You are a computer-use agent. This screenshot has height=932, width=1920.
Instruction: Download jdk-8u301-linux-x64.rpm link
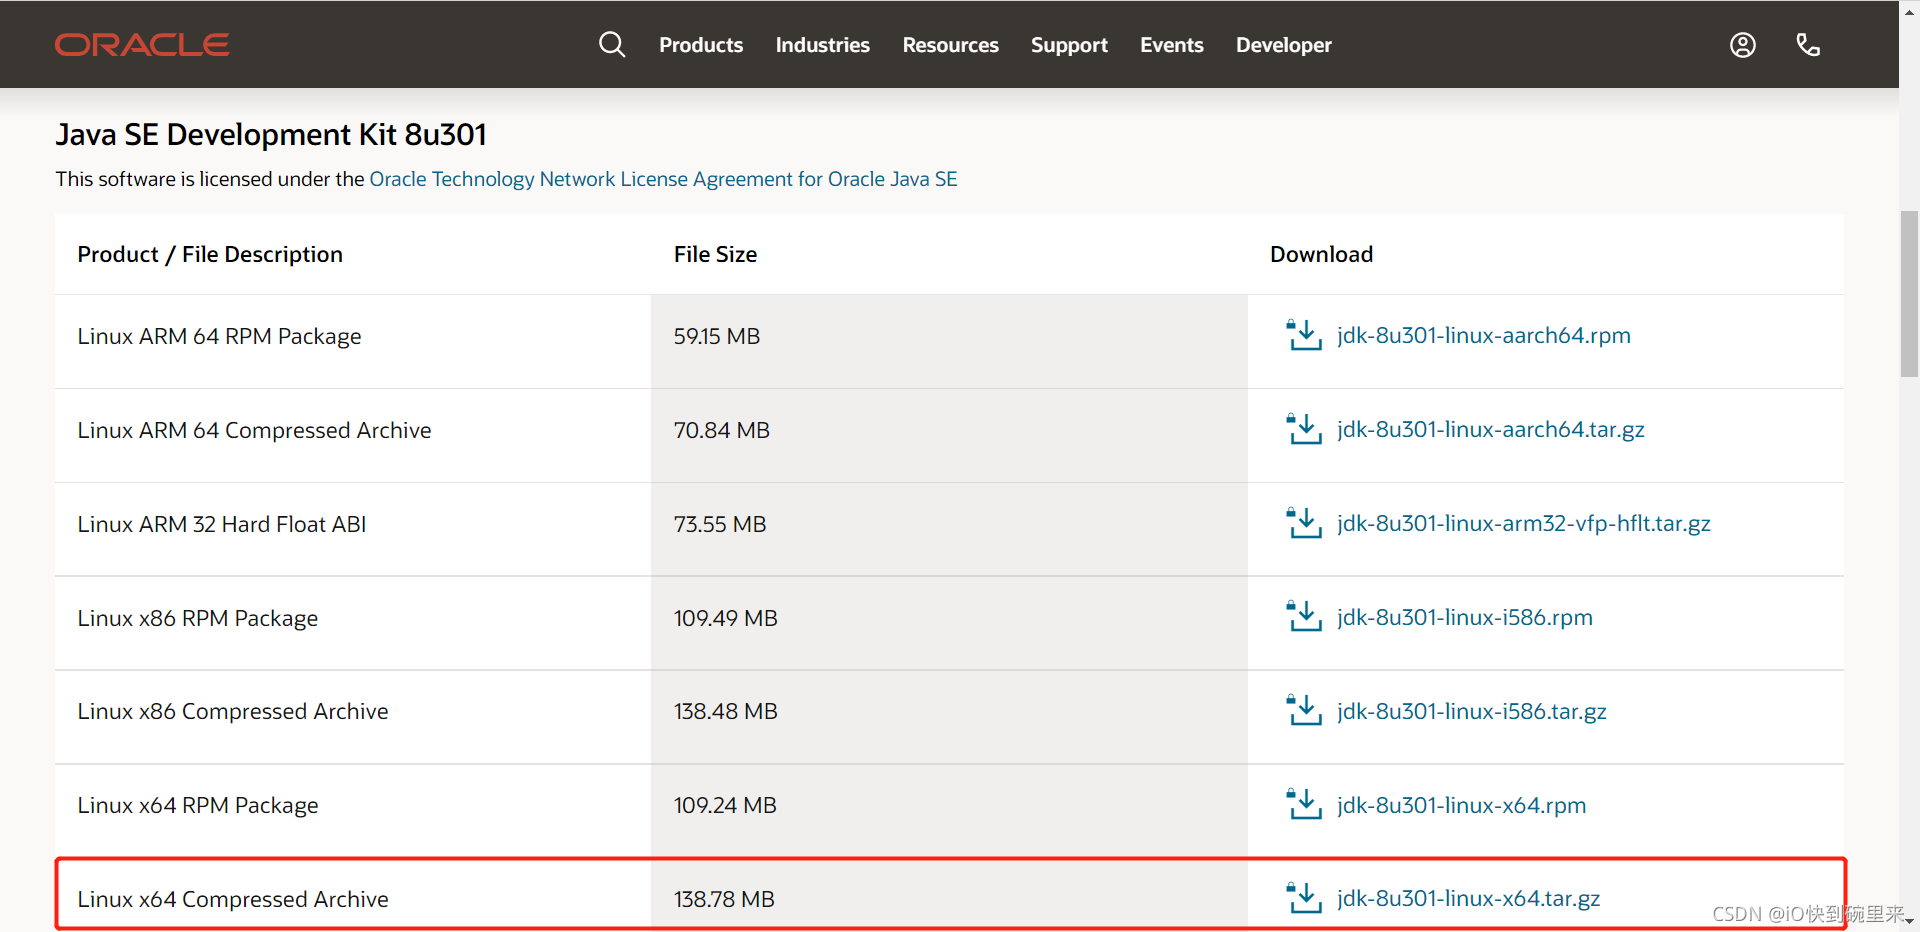pyautogui.click(x=1462, y=805)
